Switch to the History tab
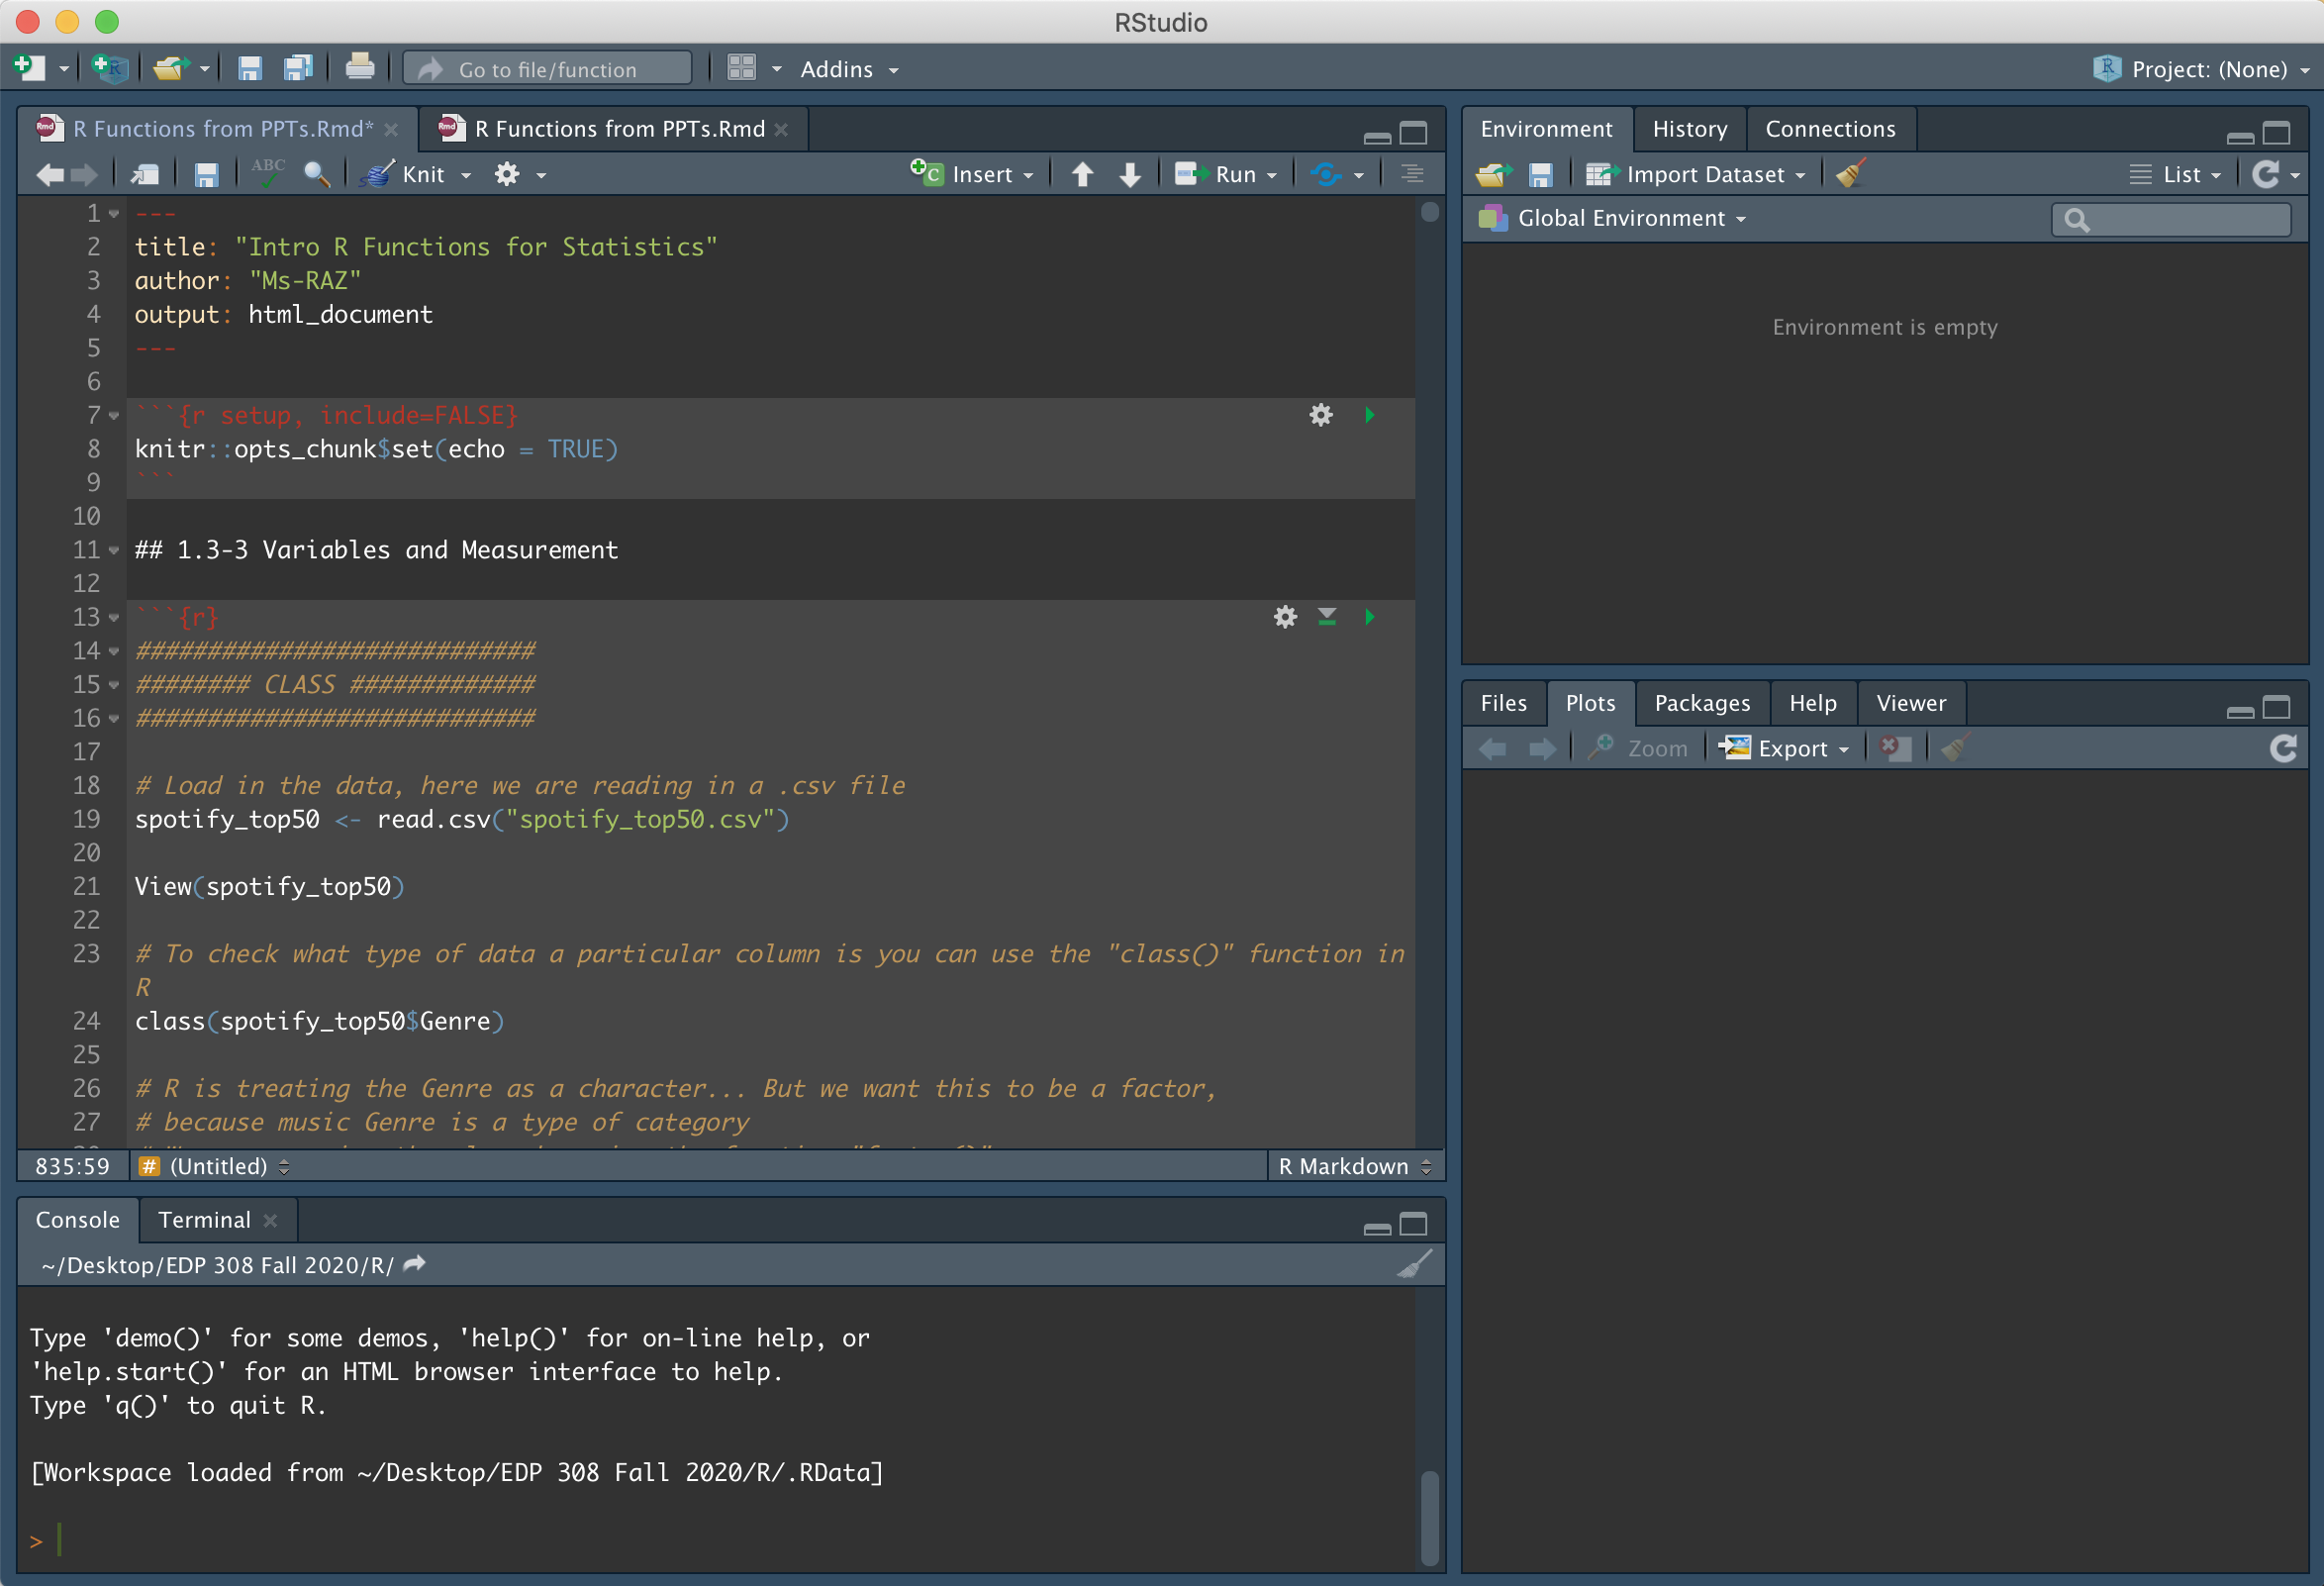2324x1586 pixels. (1689, 129)
